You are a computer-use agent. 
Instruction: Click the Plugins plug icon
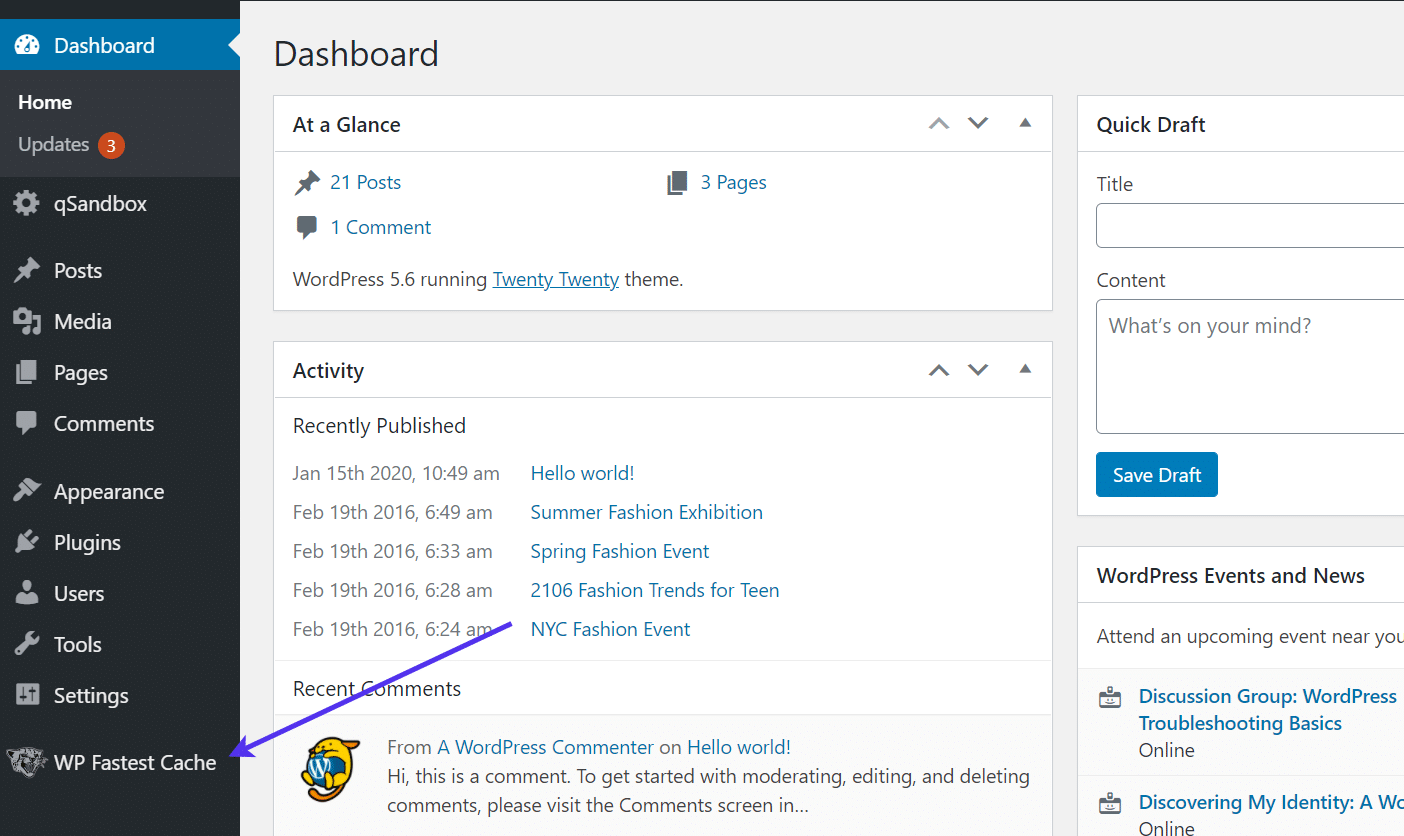point(25,542)
